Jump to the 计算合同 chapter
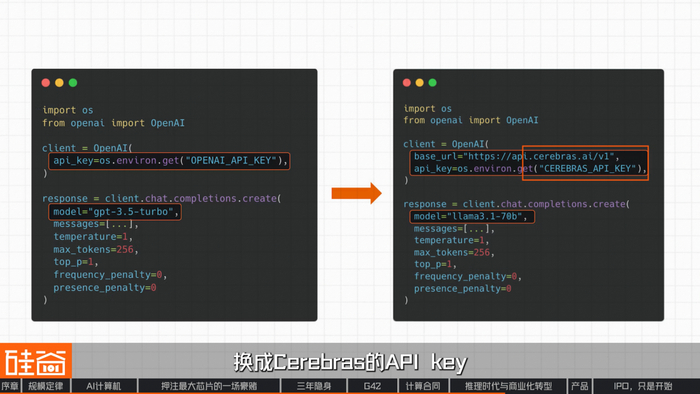Image resolution: width=700 pixels, height=394 pixels. pyautogui.click(x=423, y=386)
